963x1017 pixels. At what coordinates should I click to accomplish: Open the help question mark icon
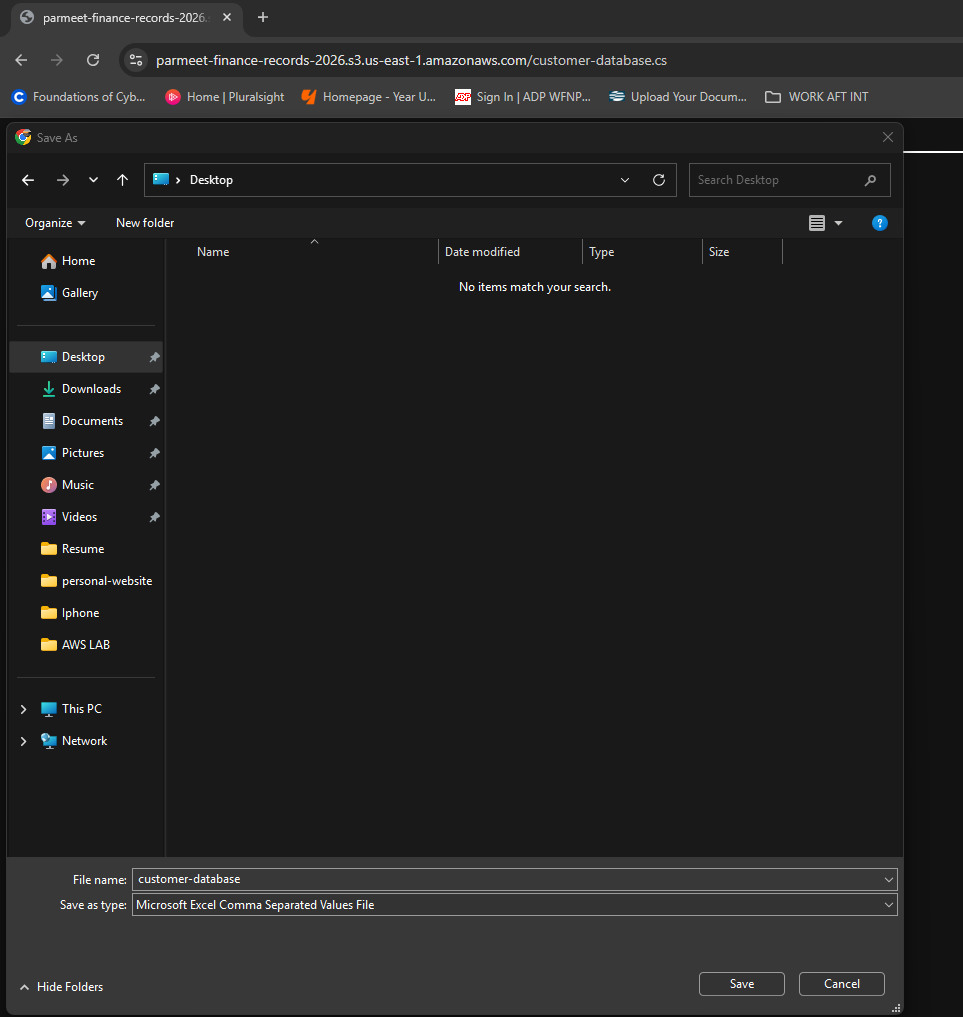point(879,223)
